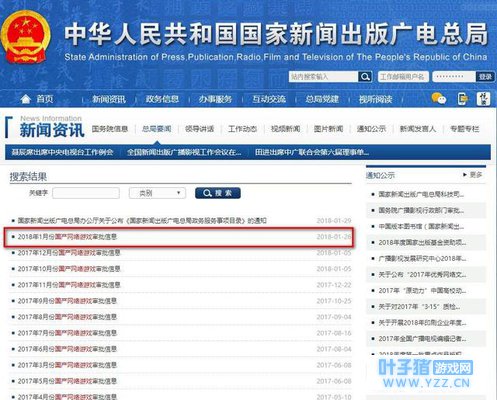
Task: Click the date 2018-01-29
Action: click(x=334, y=221)
